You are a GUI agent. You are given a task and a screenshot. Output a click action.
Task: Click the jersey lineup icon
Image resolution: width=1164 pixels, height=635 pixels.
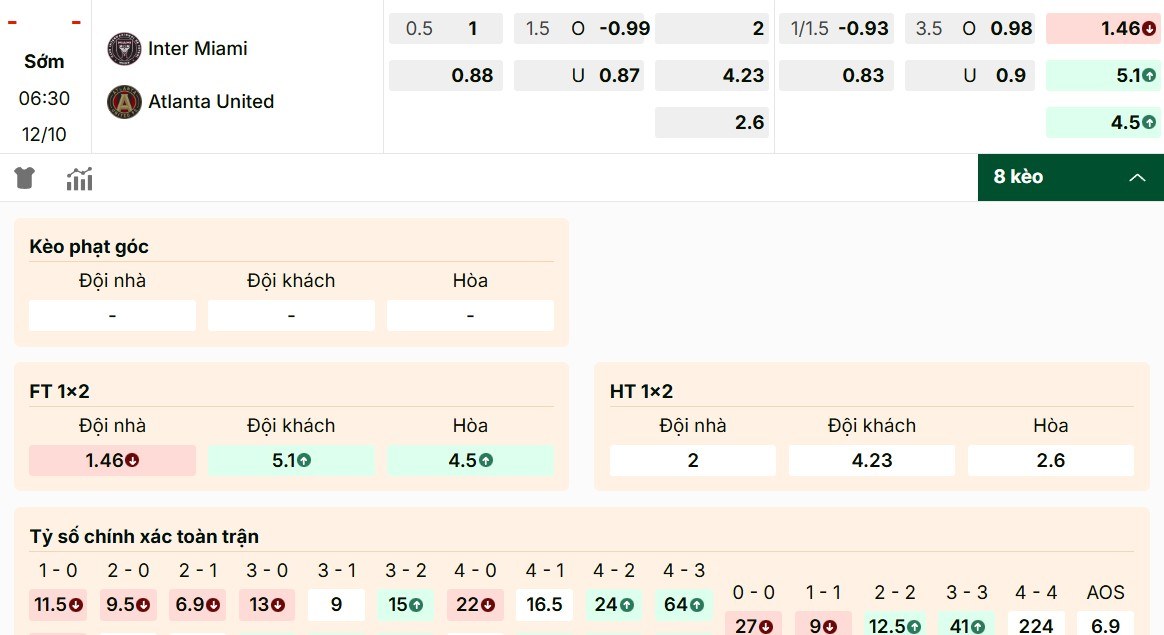25,179
